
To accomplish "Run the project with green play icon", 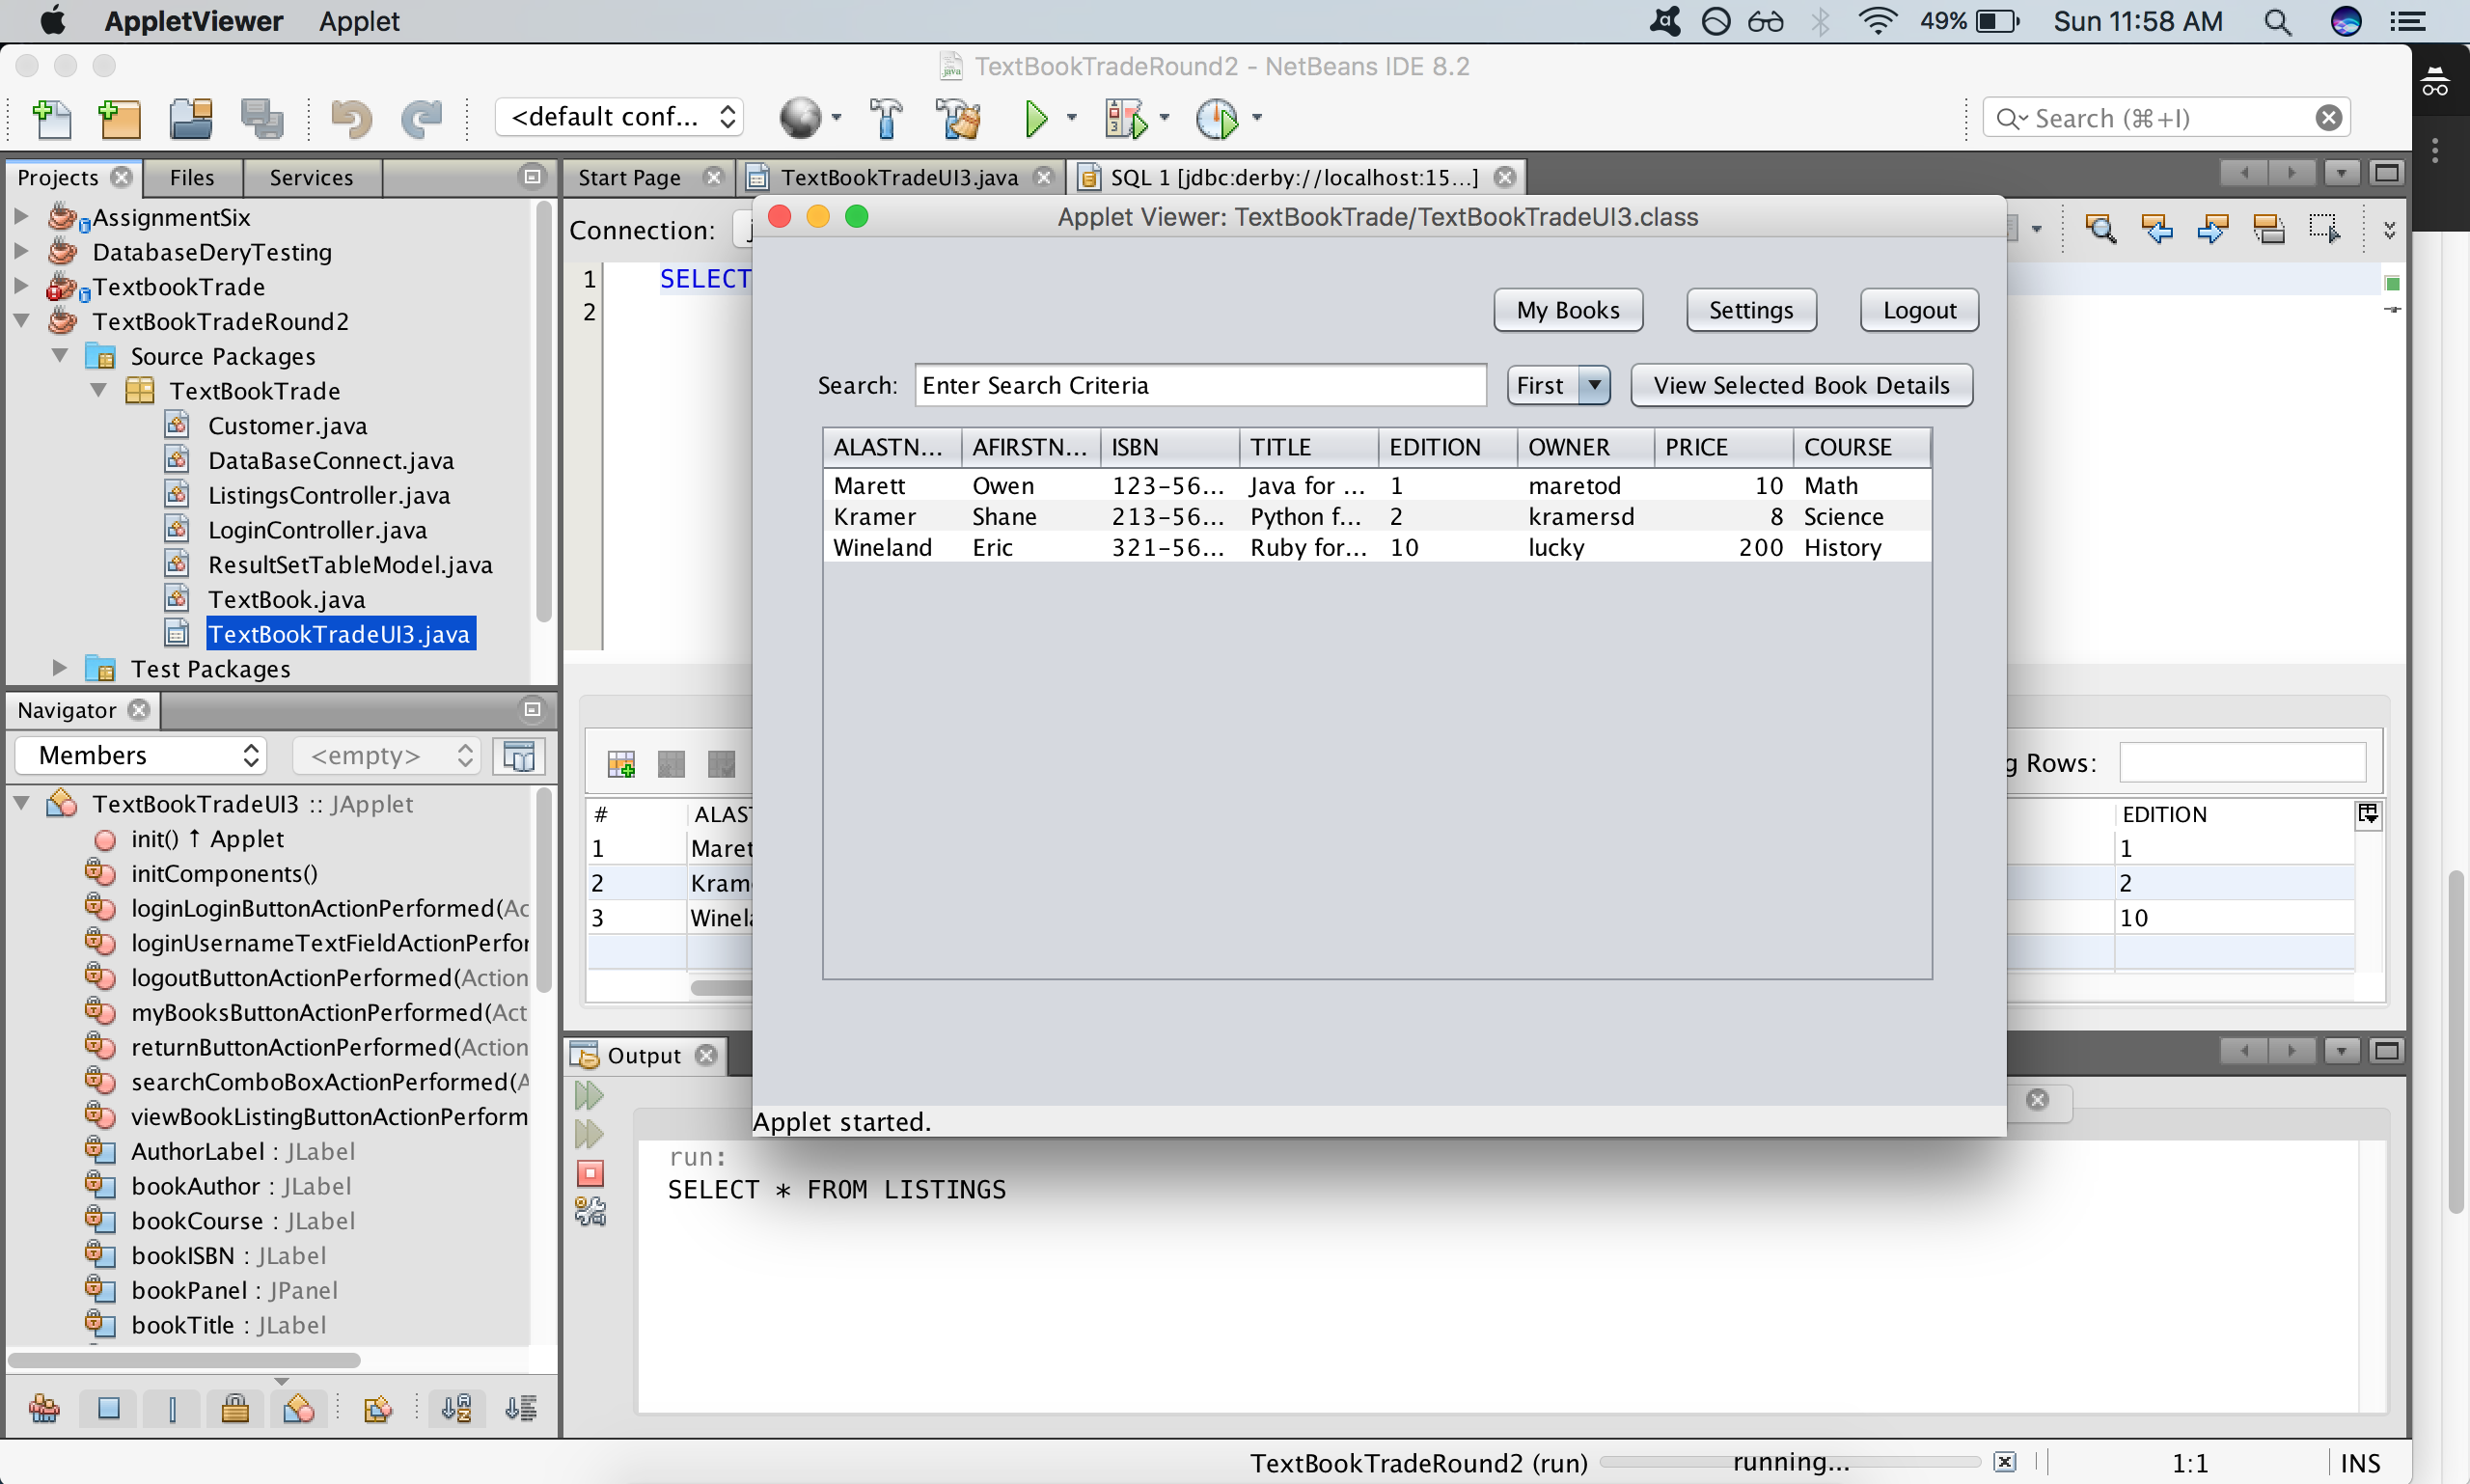I will tap(1036, 118).
